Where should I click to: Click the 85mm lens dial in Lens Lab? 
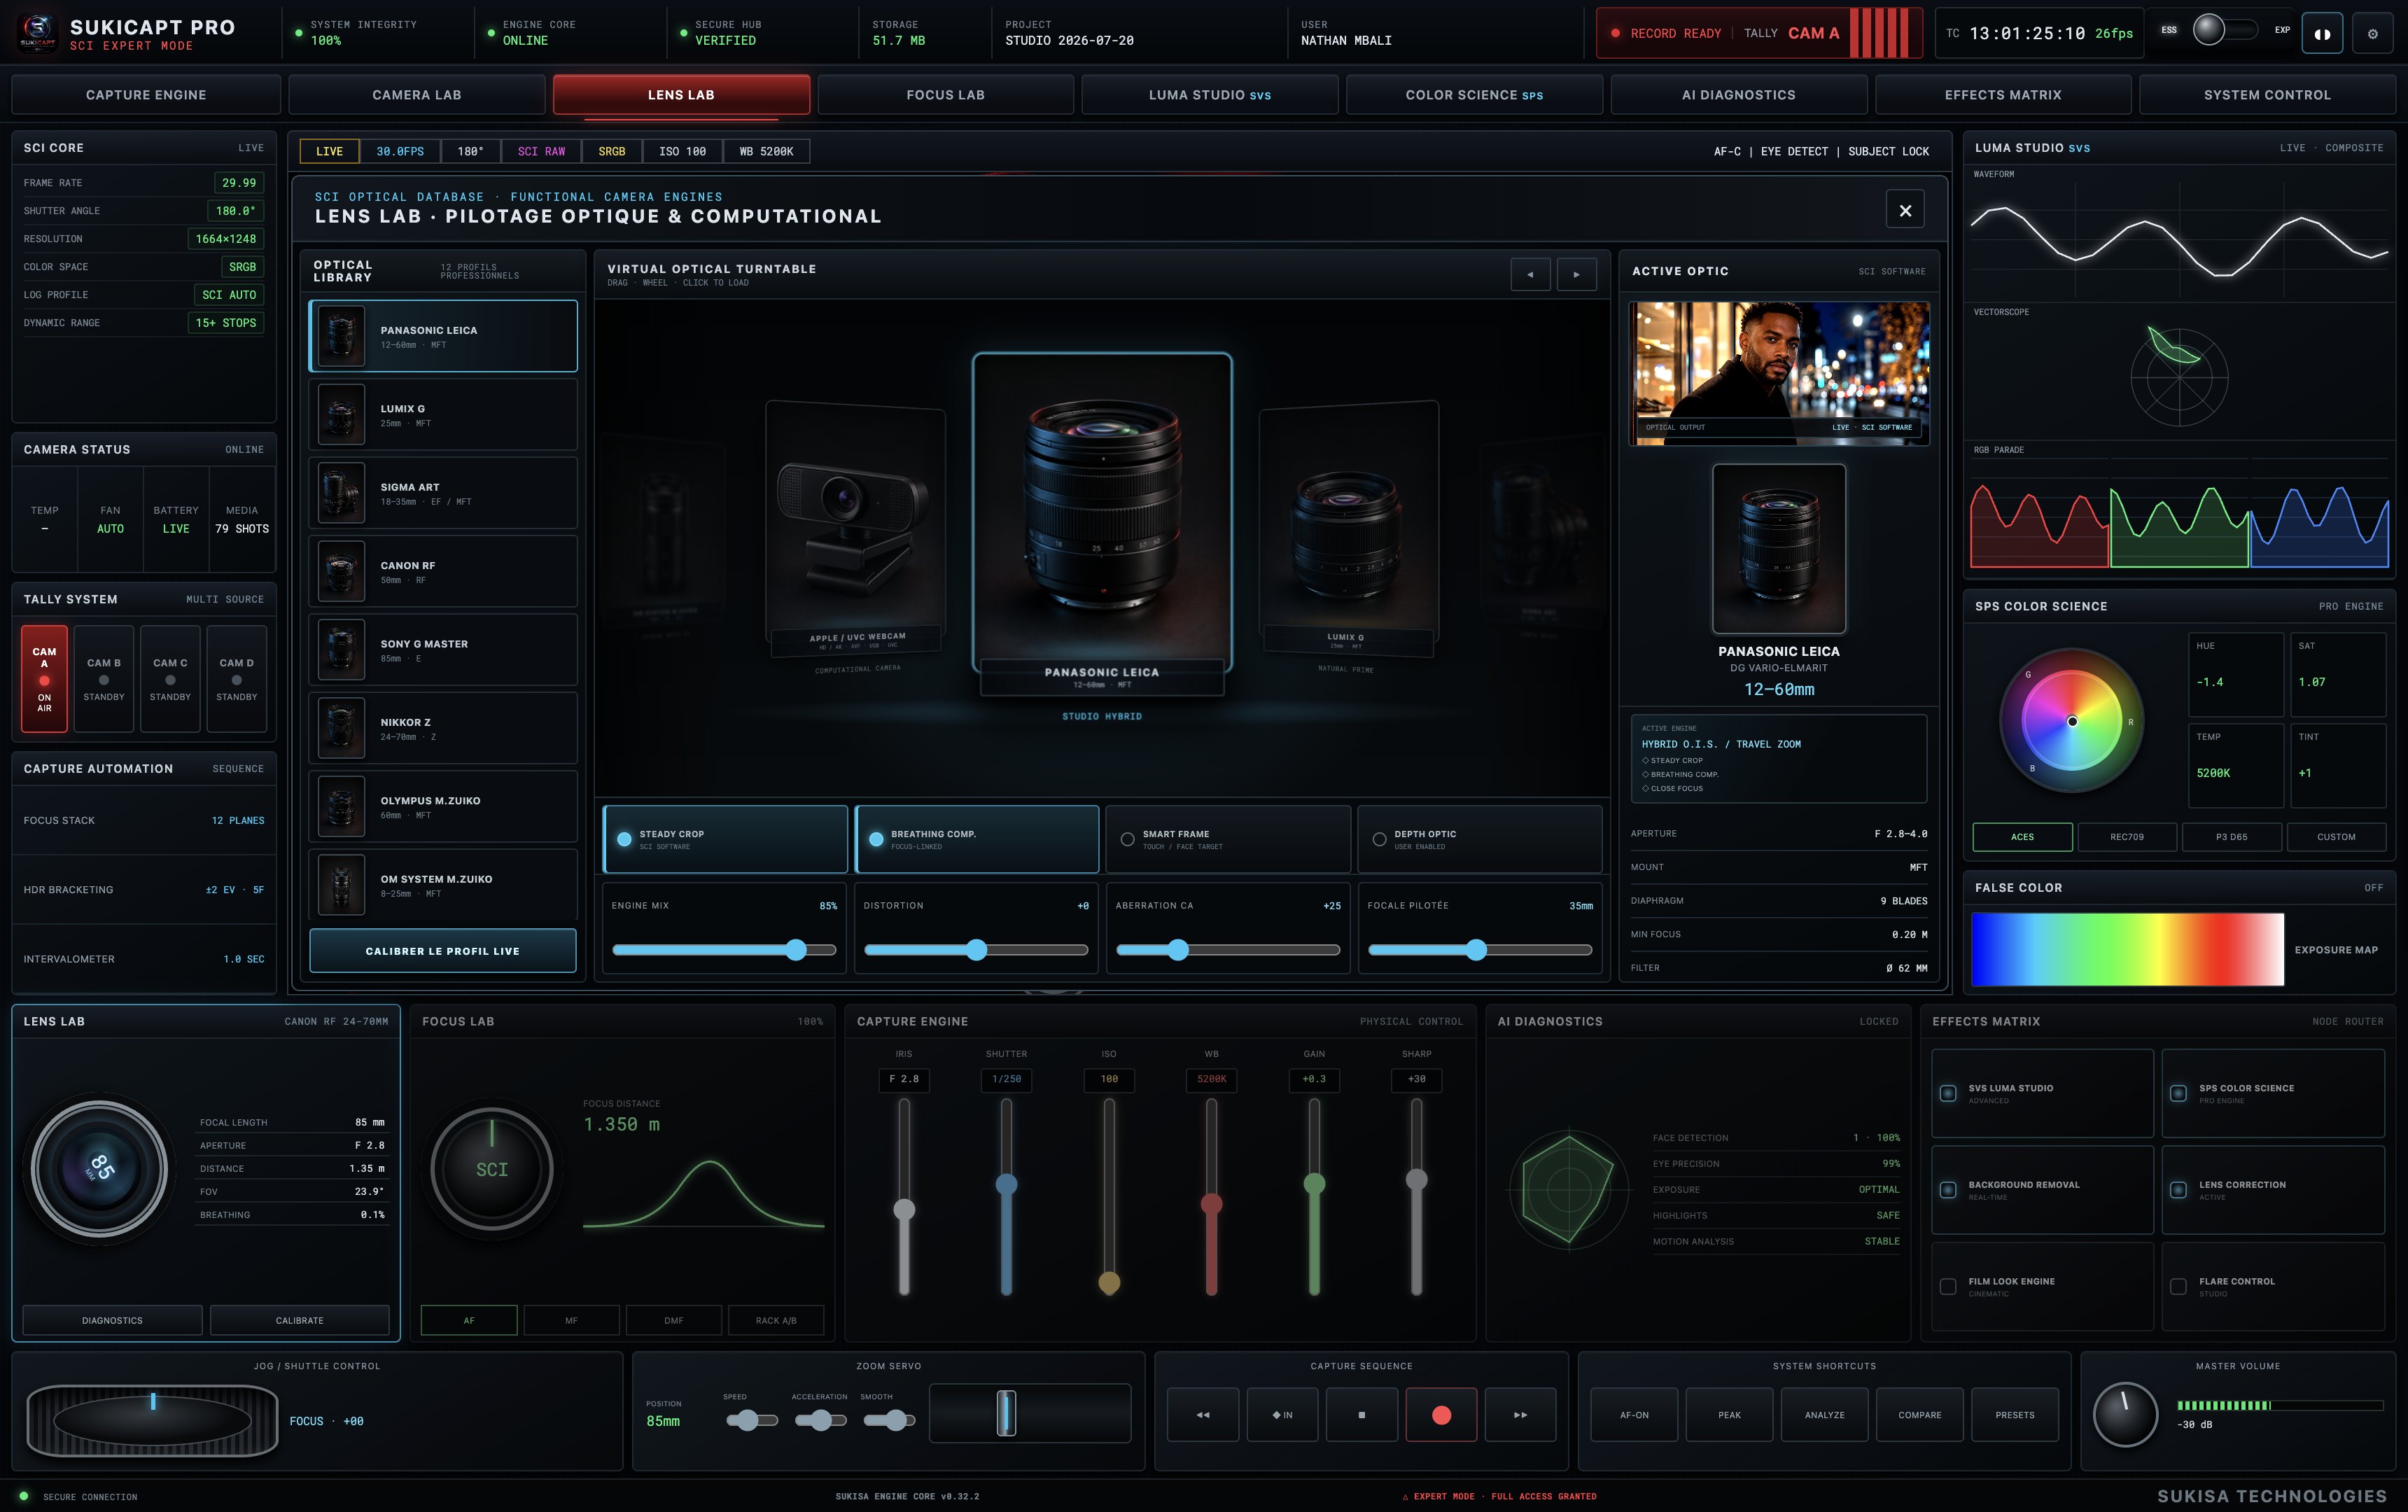(x=100, y=1168)
